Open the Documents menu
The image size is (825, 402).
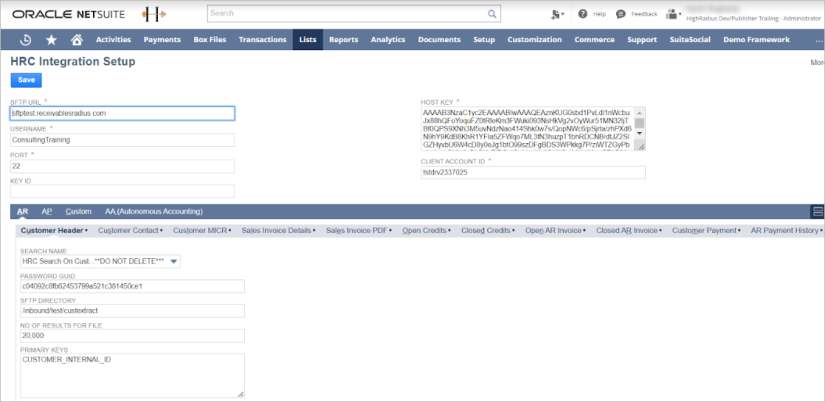pyautogui.click(x=439, y=39)
